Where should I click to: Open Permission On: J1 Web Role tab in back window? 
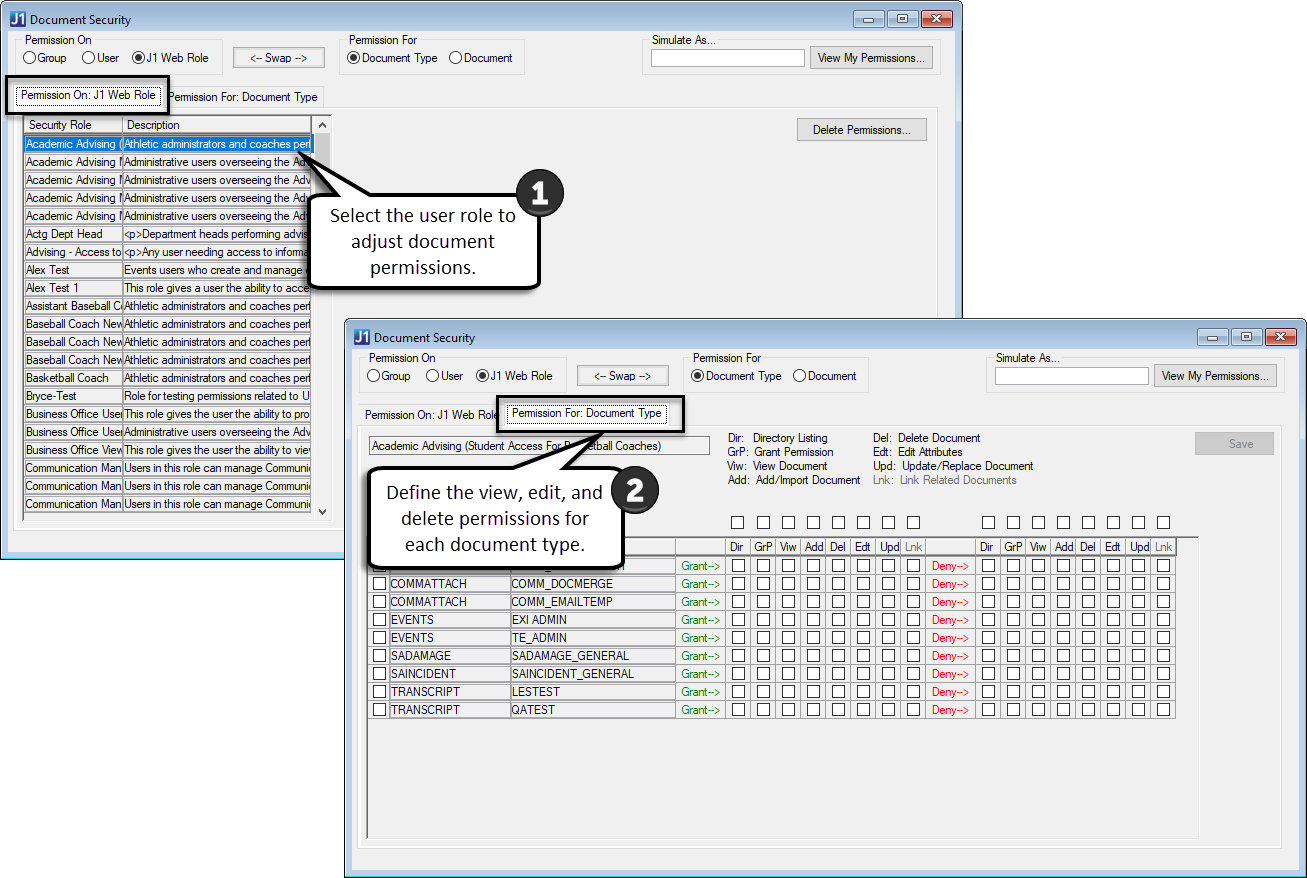(88, 95)
